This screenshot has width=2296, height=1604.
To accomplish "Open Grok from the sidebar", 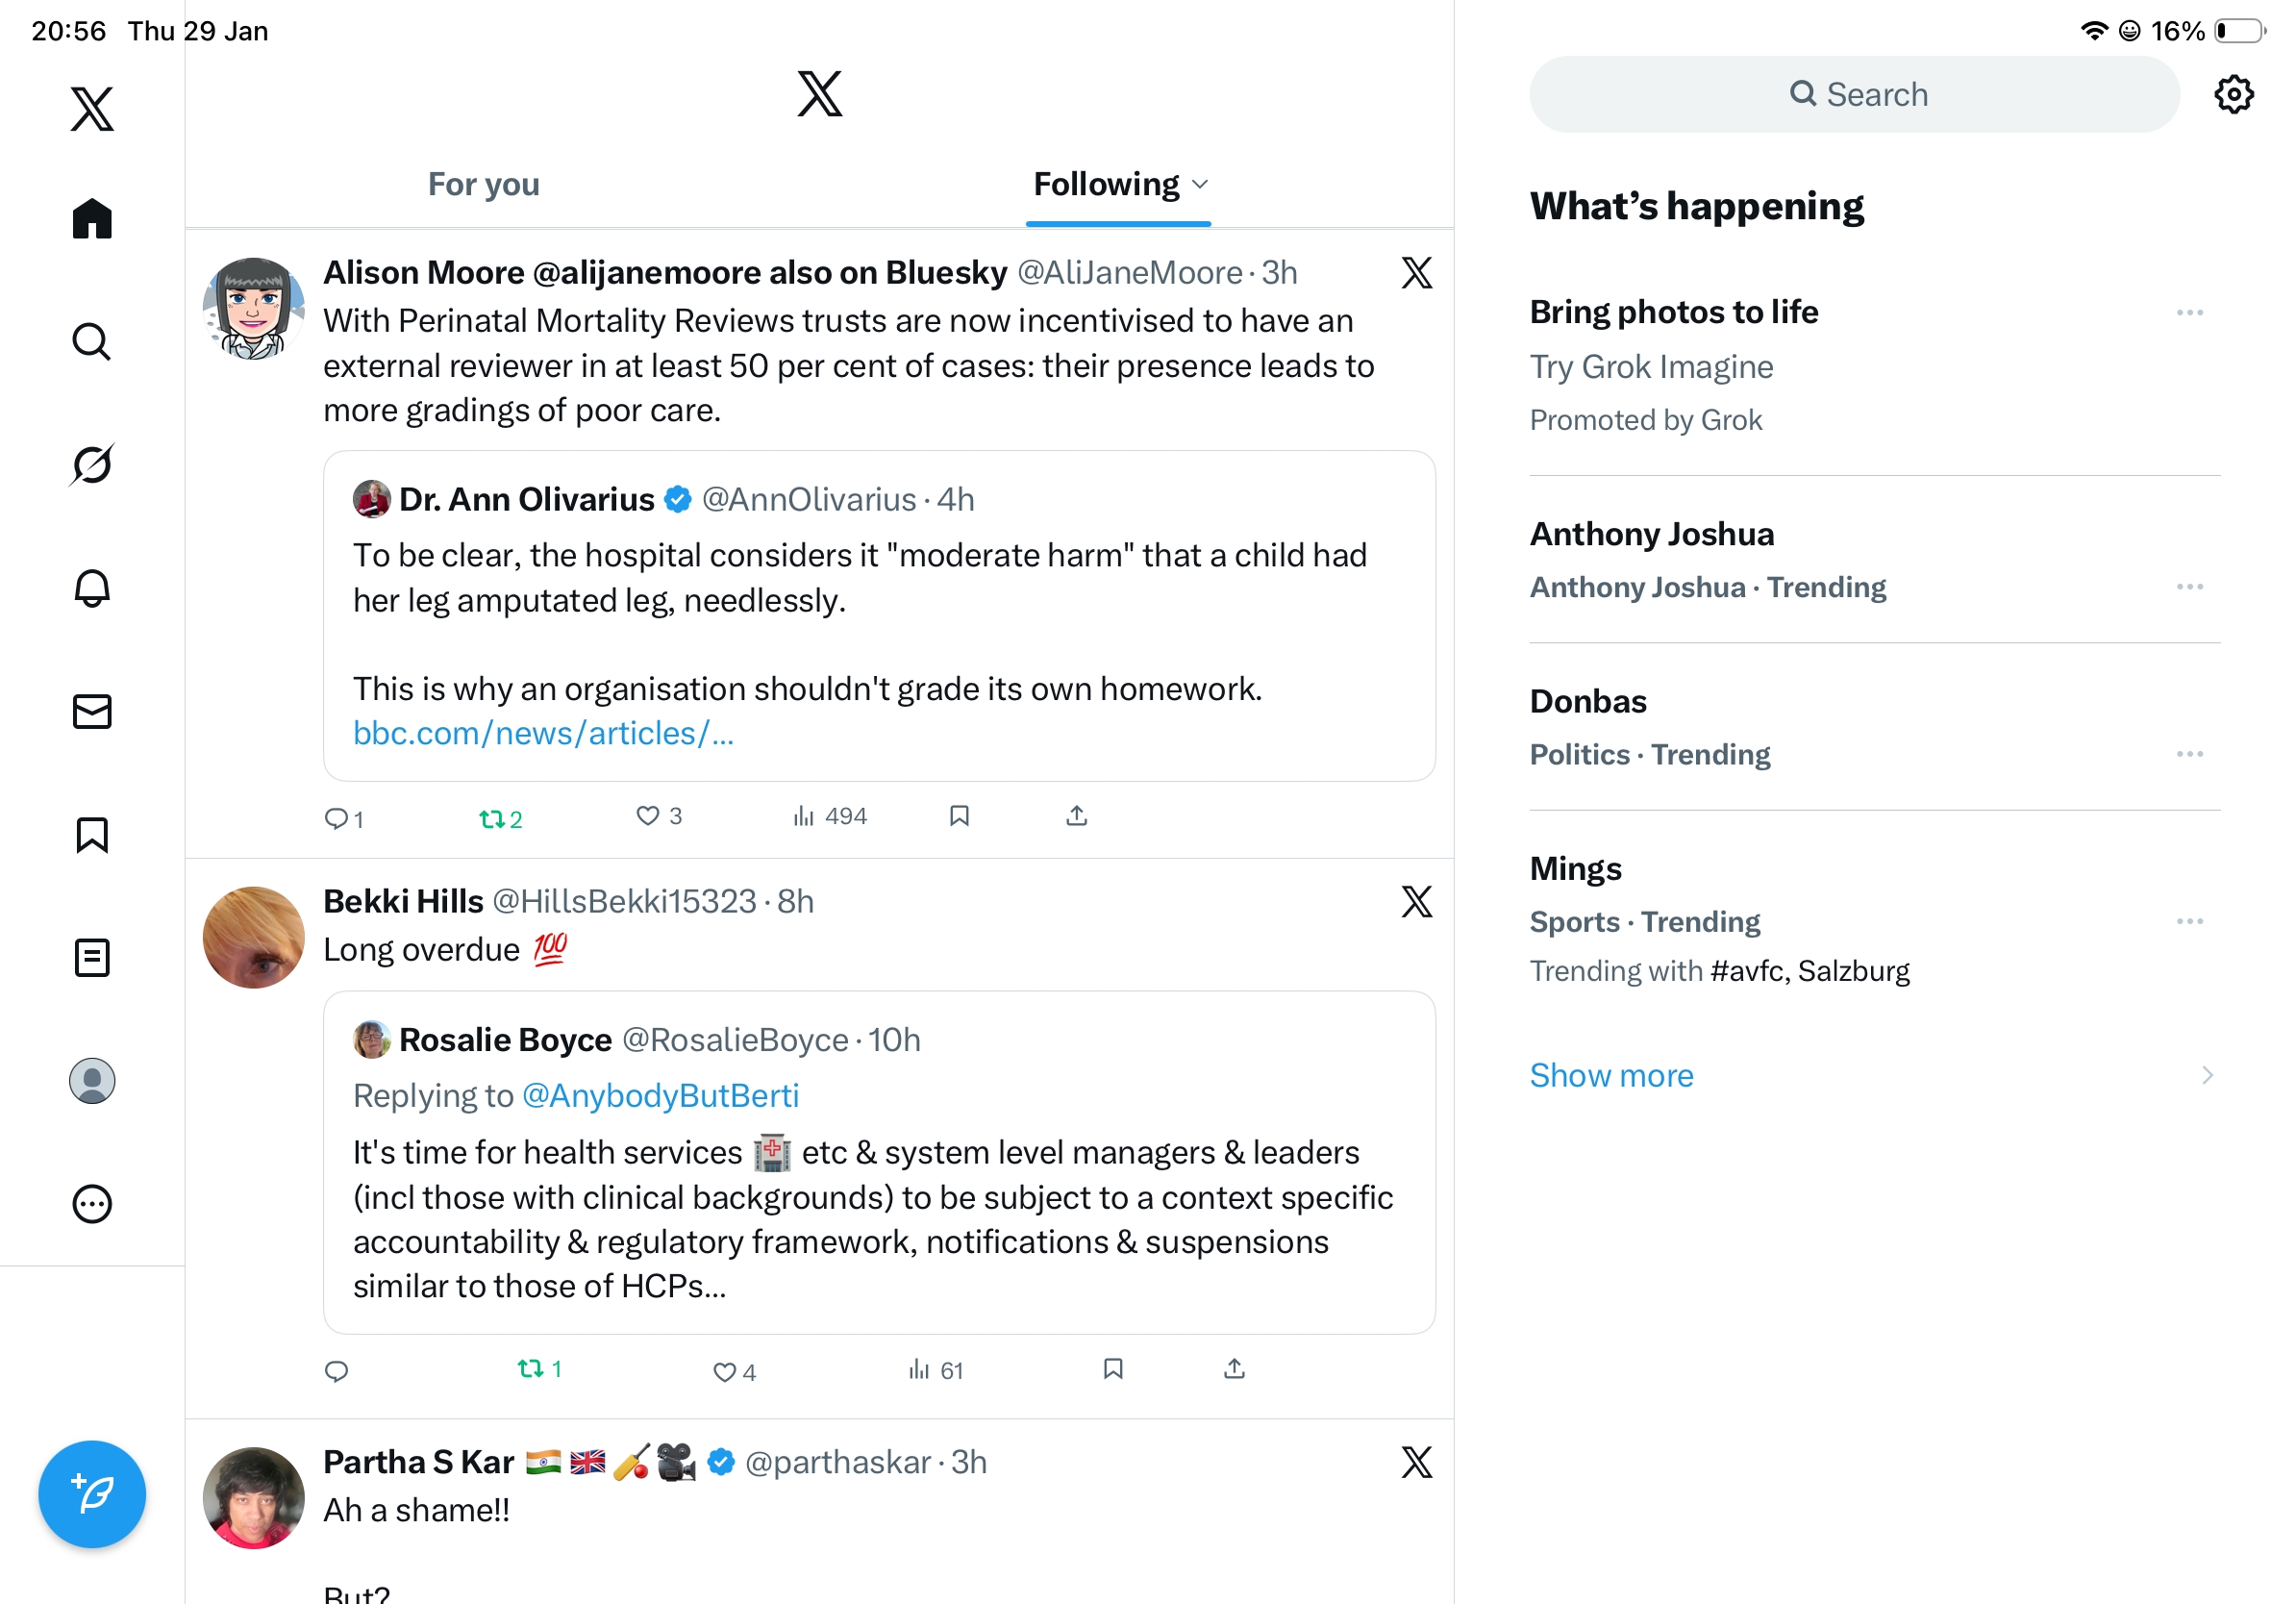I will [x=92, y=465].
